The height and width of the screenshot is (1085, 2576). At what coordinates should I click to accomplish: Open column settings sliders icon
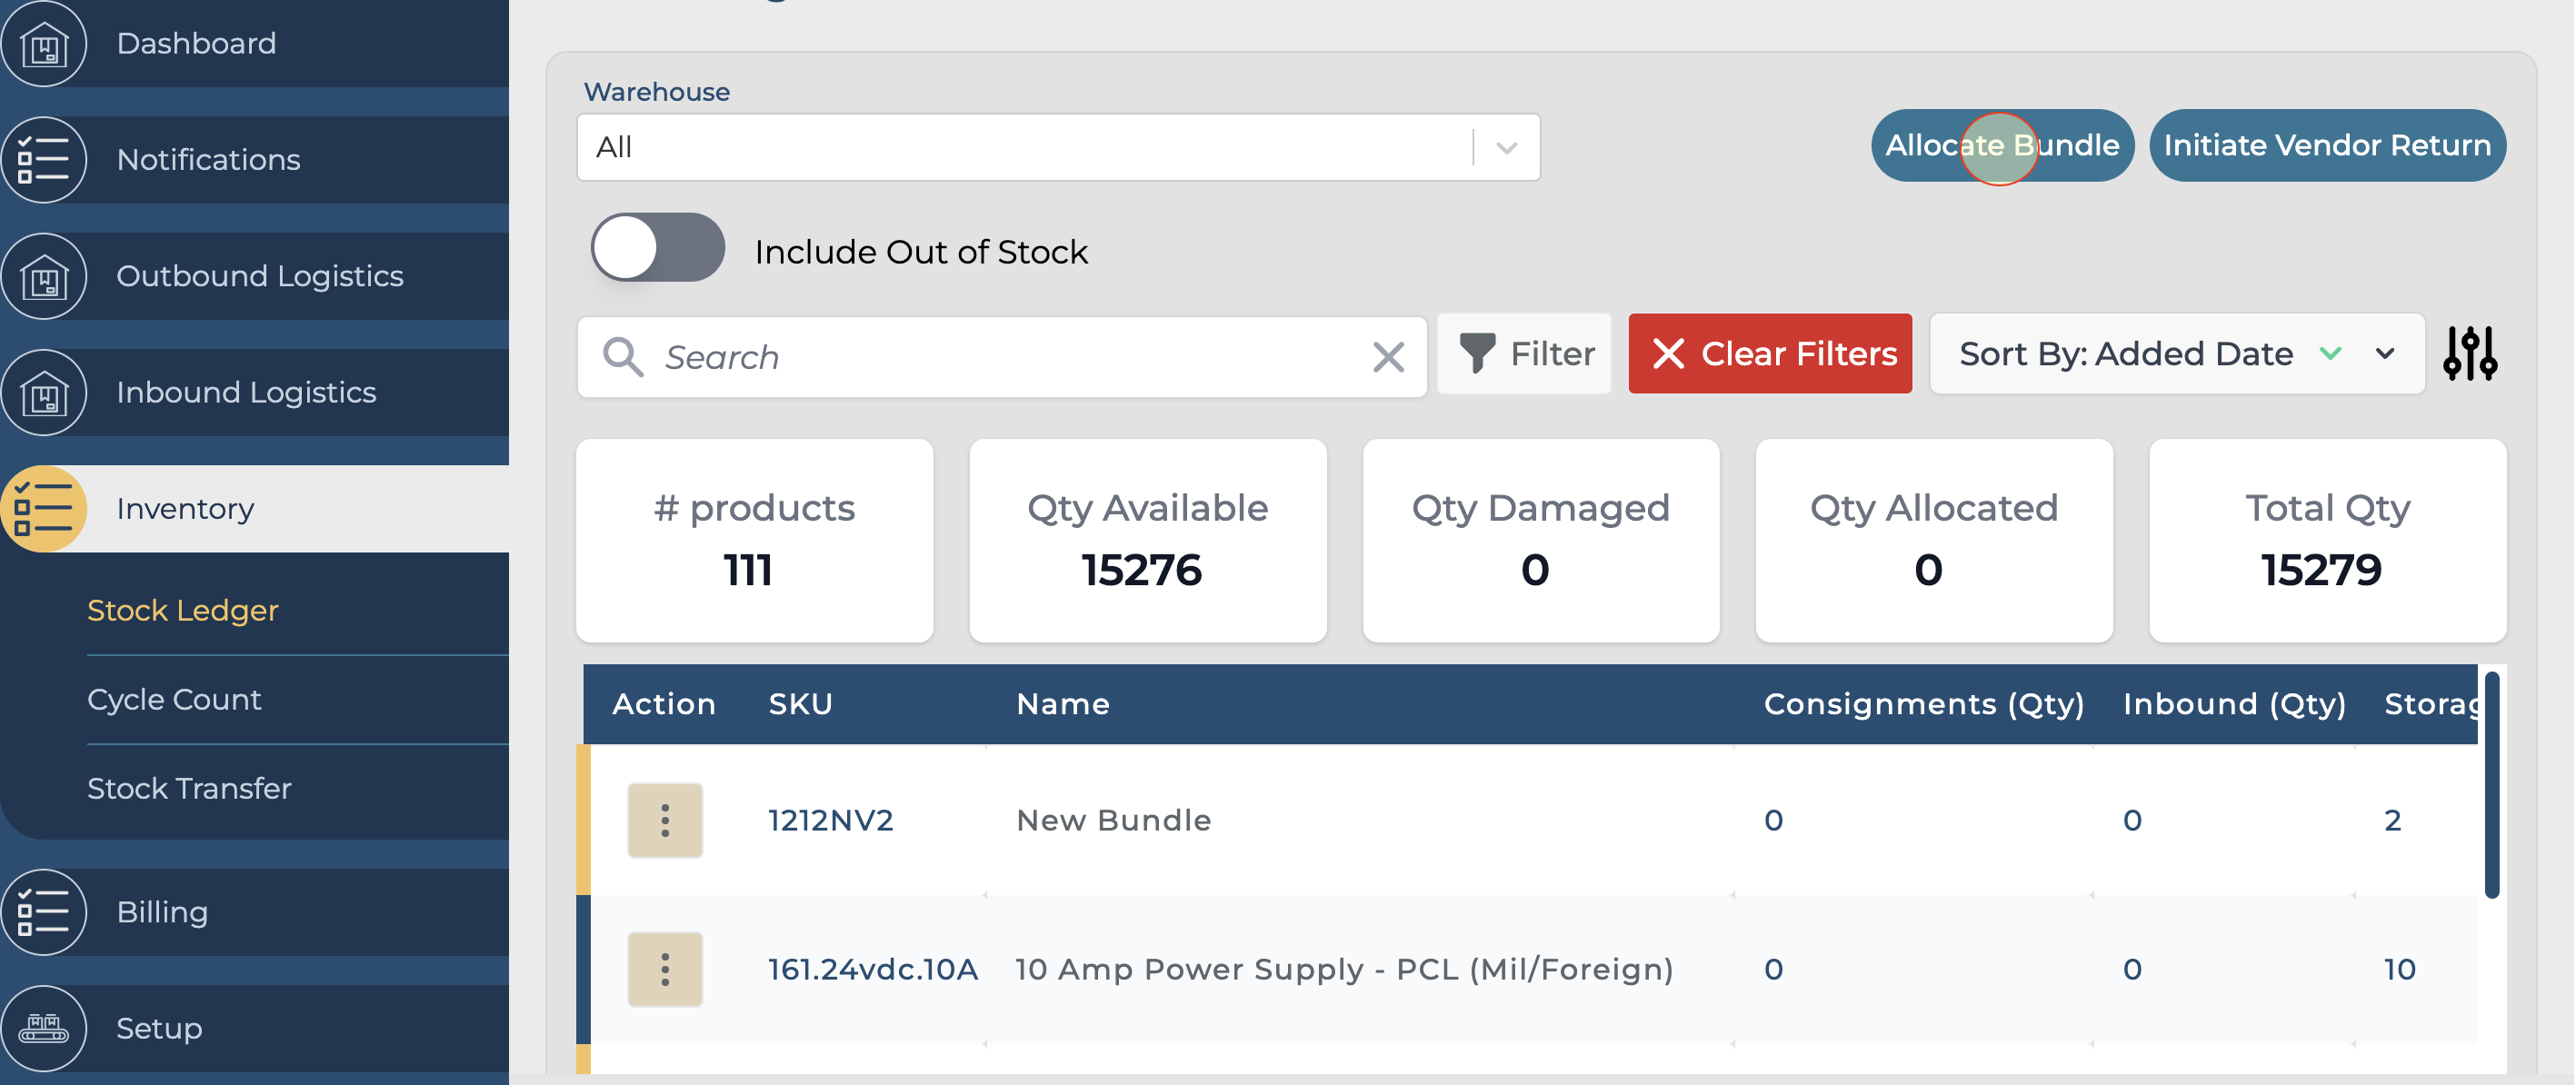coord(2469,354)
